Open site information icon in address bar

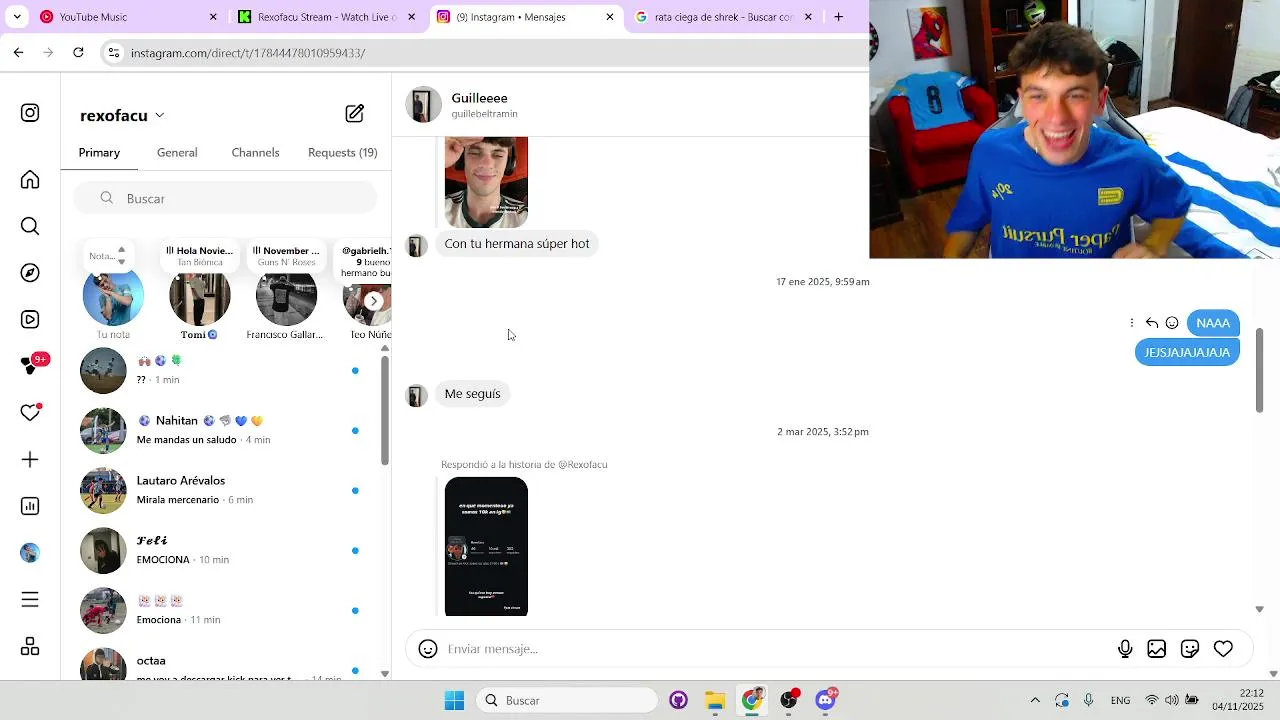click(114, 53)
